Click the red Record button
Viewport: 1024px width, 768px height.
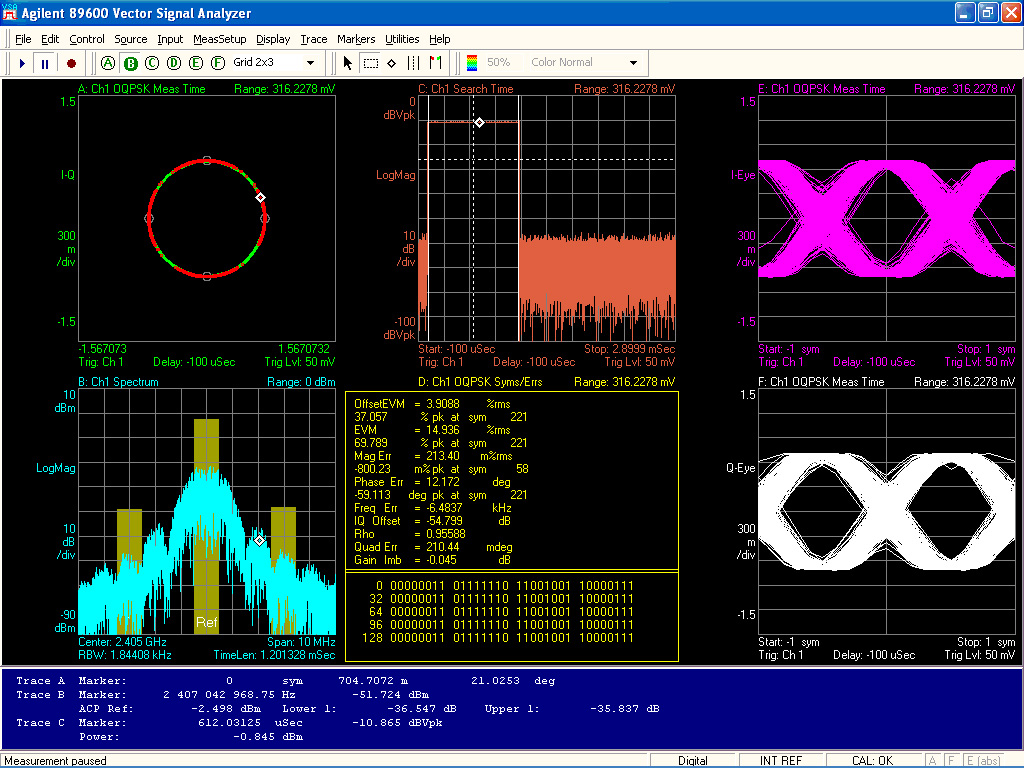point(71,63)
